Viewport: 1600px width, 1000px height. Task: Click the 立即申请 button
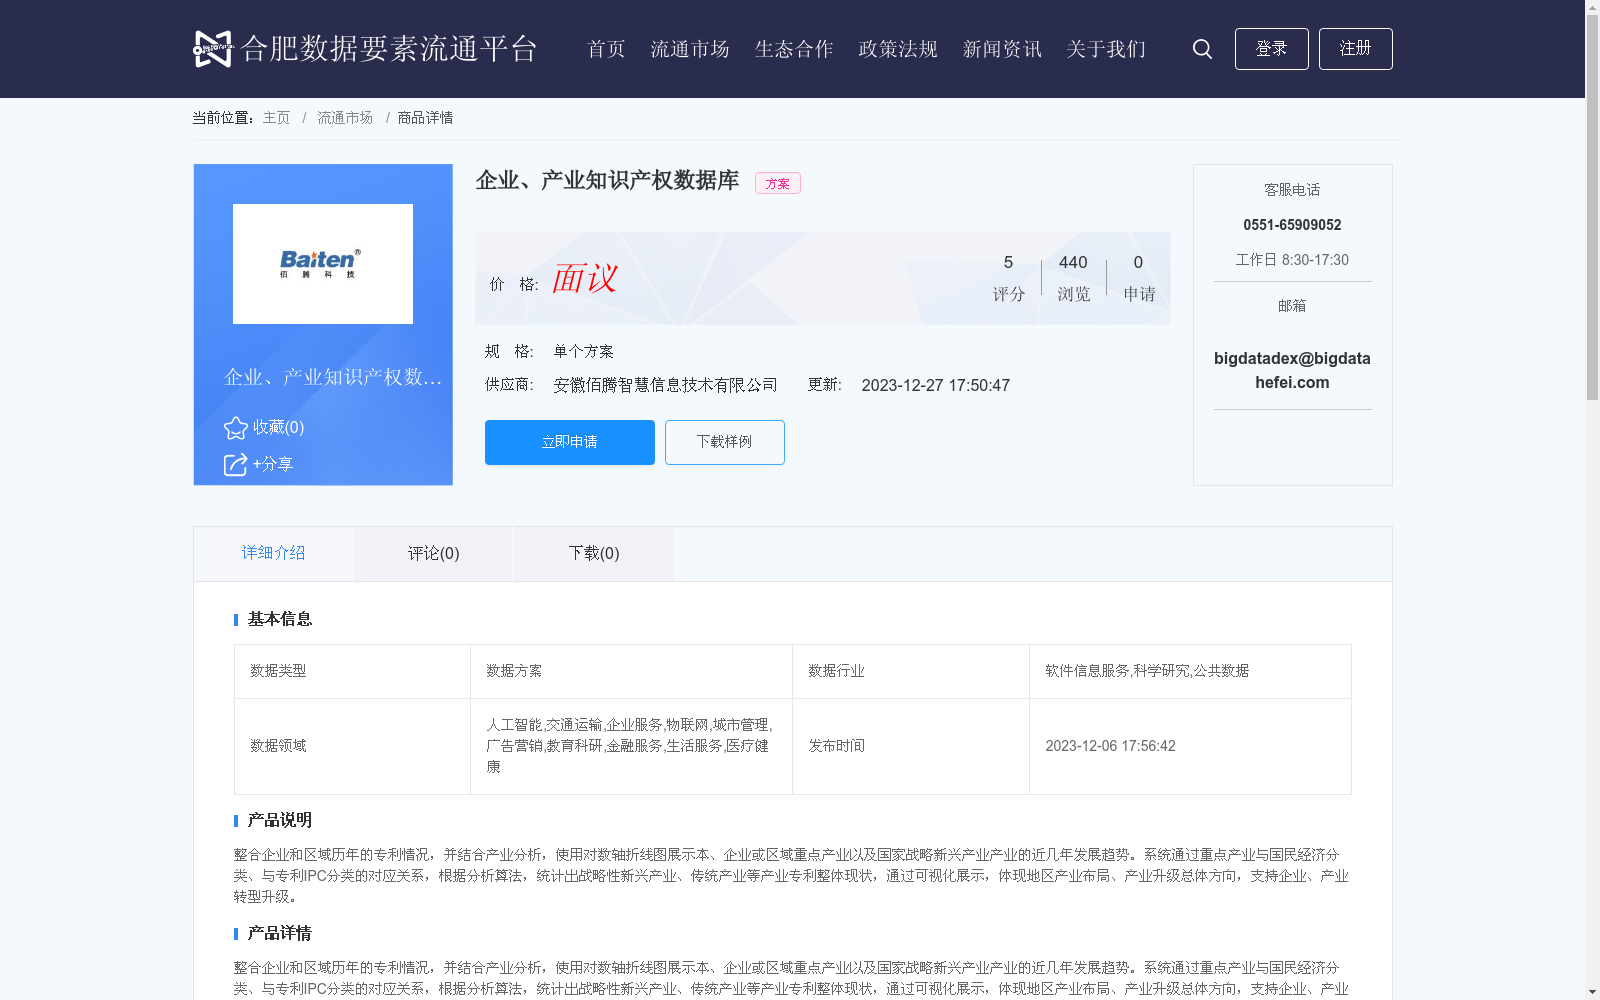[x=570, y=442]
